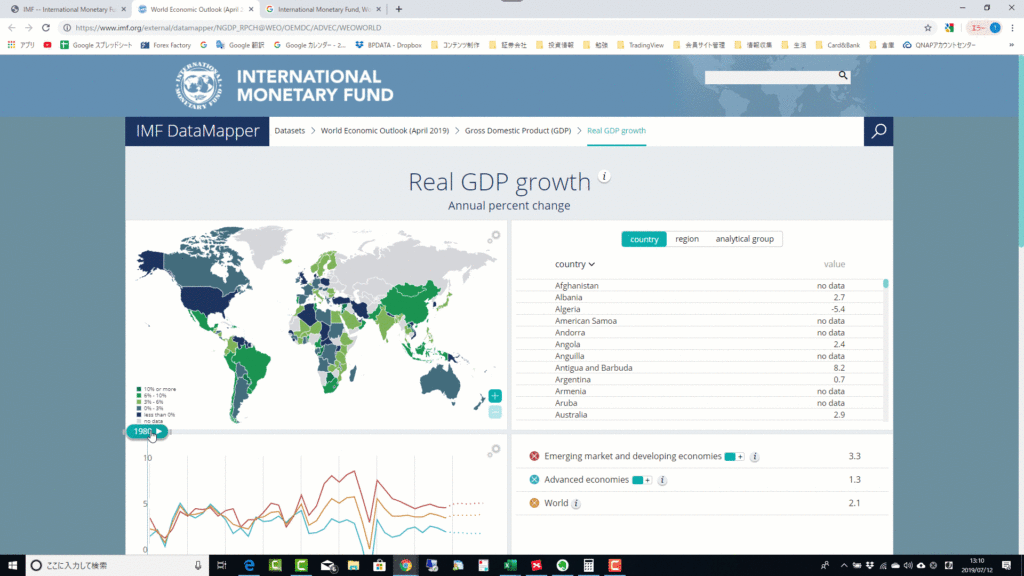Select Angola in the country list
Image resolution: width=1024 pixels, height=576 pixels.
pos(699,344)
